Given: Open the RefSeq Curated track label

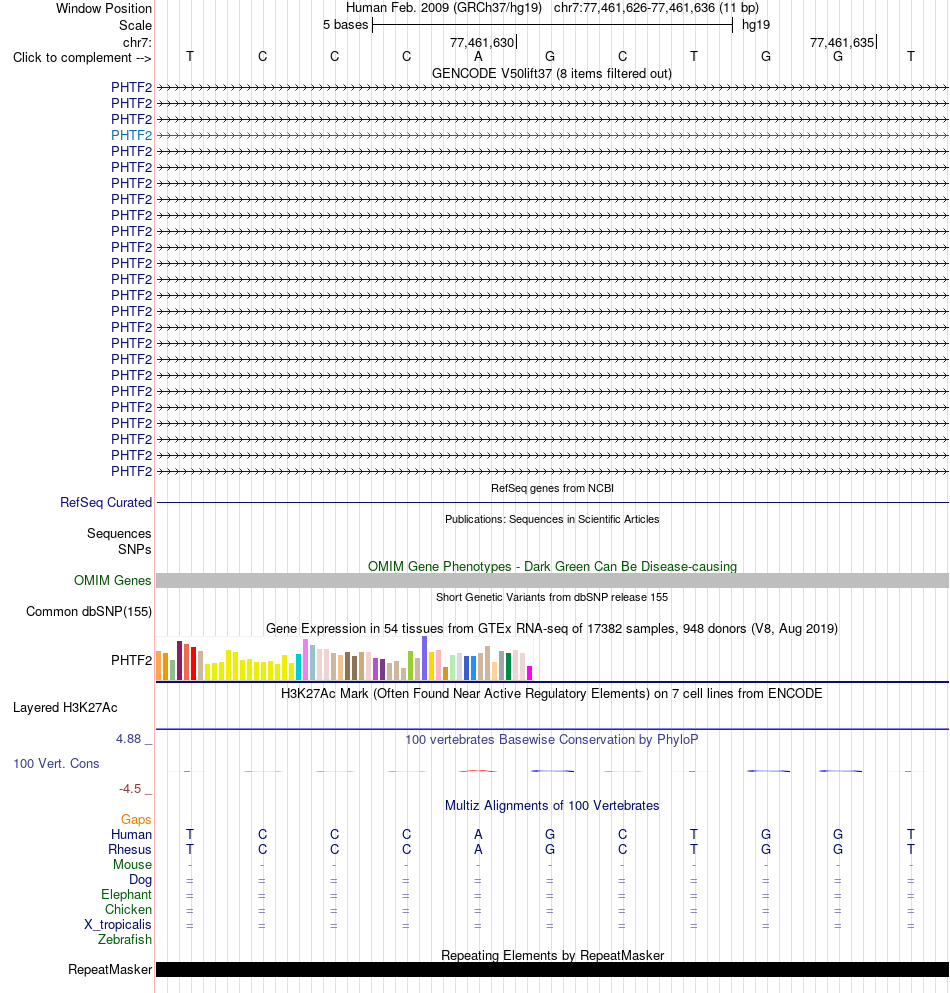Looking at the screenshot, I should pos(106,502).
